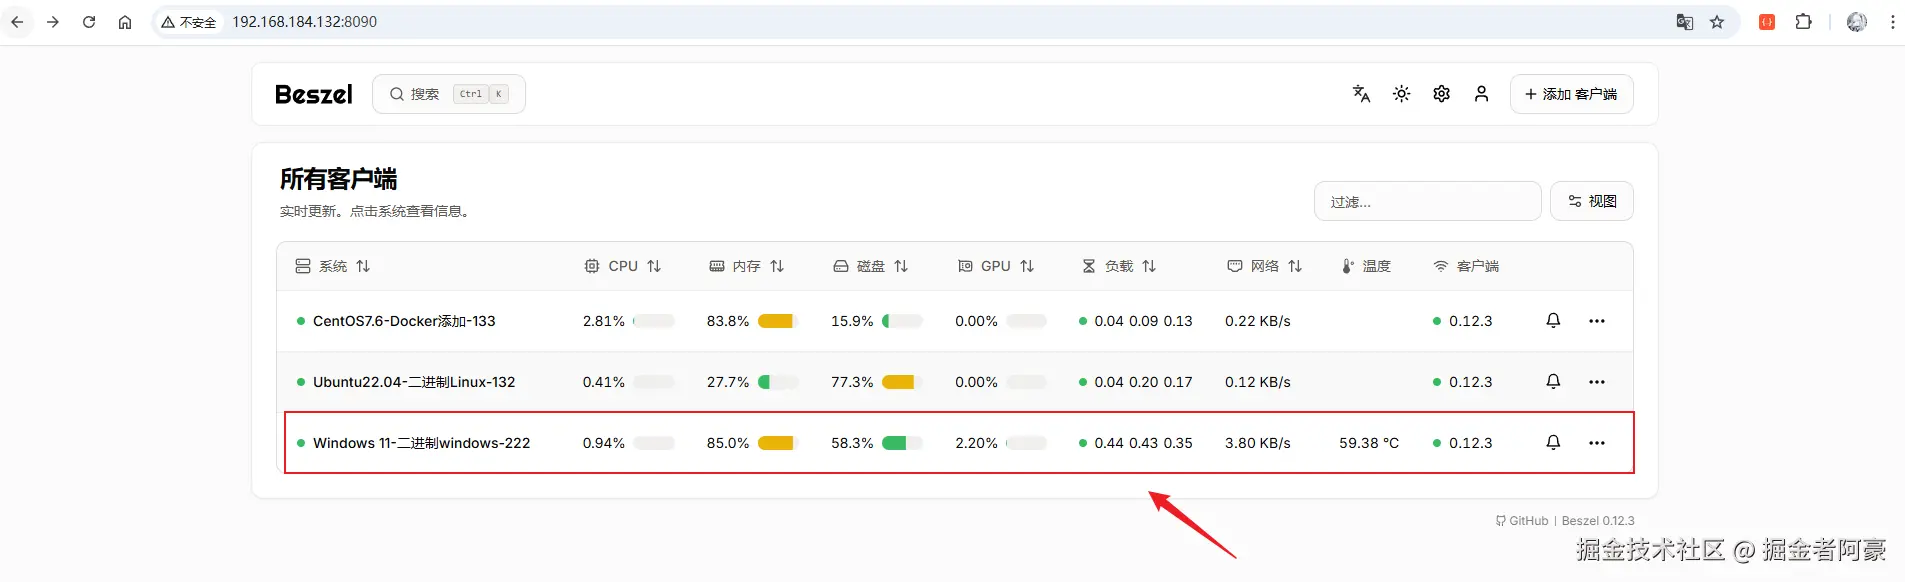
Task: Open the 搜索 search box
Action: pos(449,94)
